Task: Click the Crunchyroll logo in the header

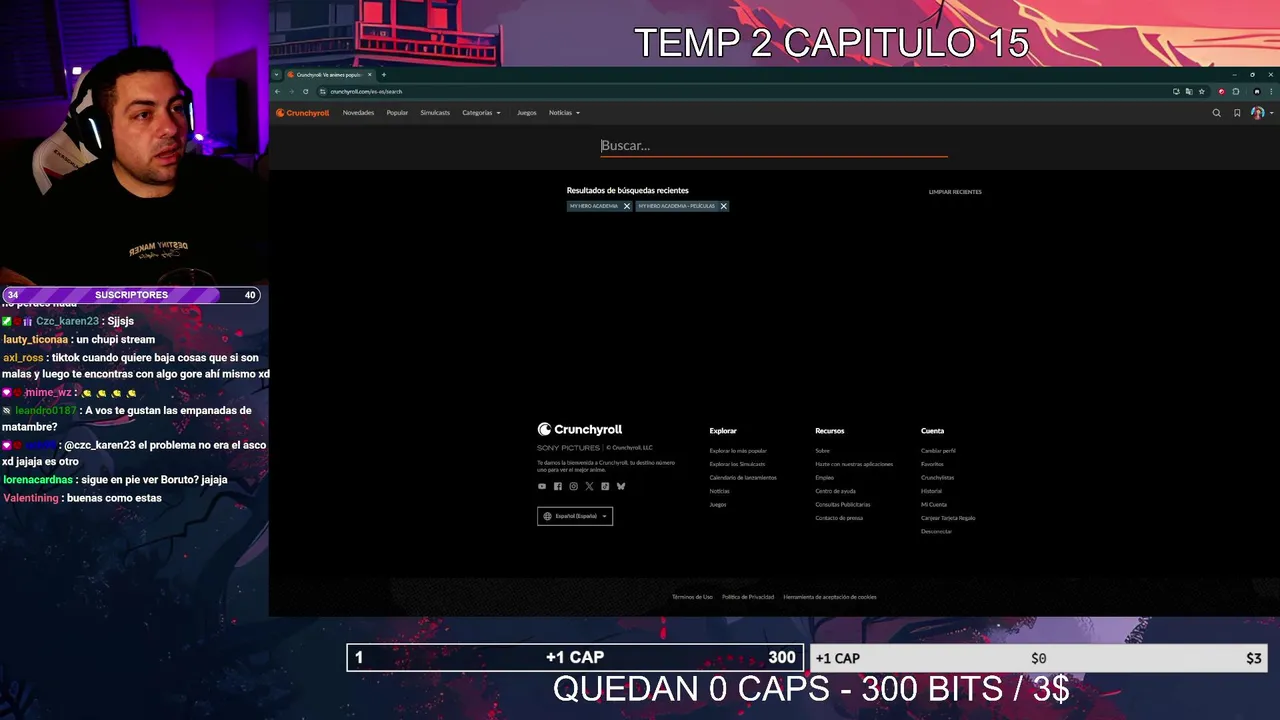Action: point(303,113)
